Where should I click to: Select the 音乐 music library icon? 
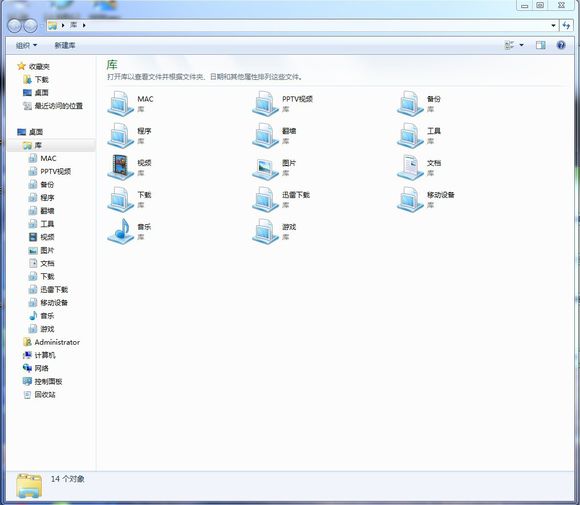pyautogui.click(x=120, y=232)
